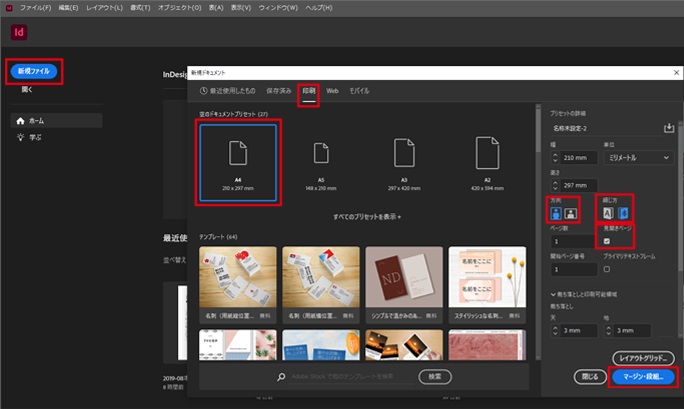Toggle the プライマリテキストフレーム checkbox

tap(607, 269)
